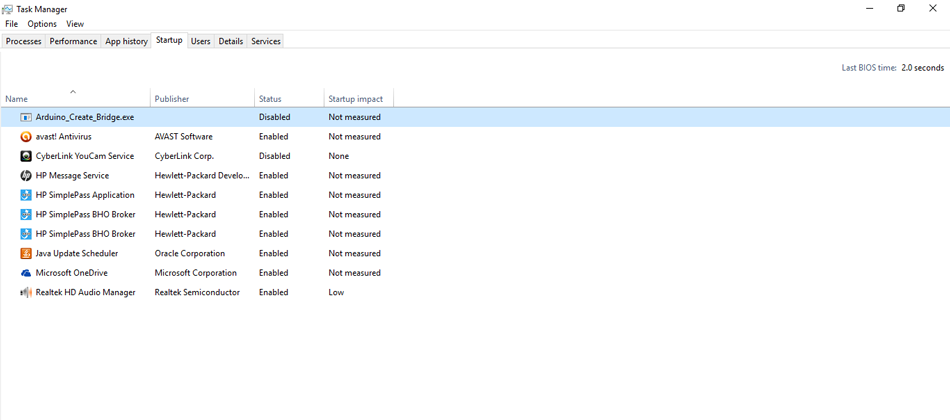The image size is (950, 420).
Task: Sort by the Startup impact column header
Action: 359,98
